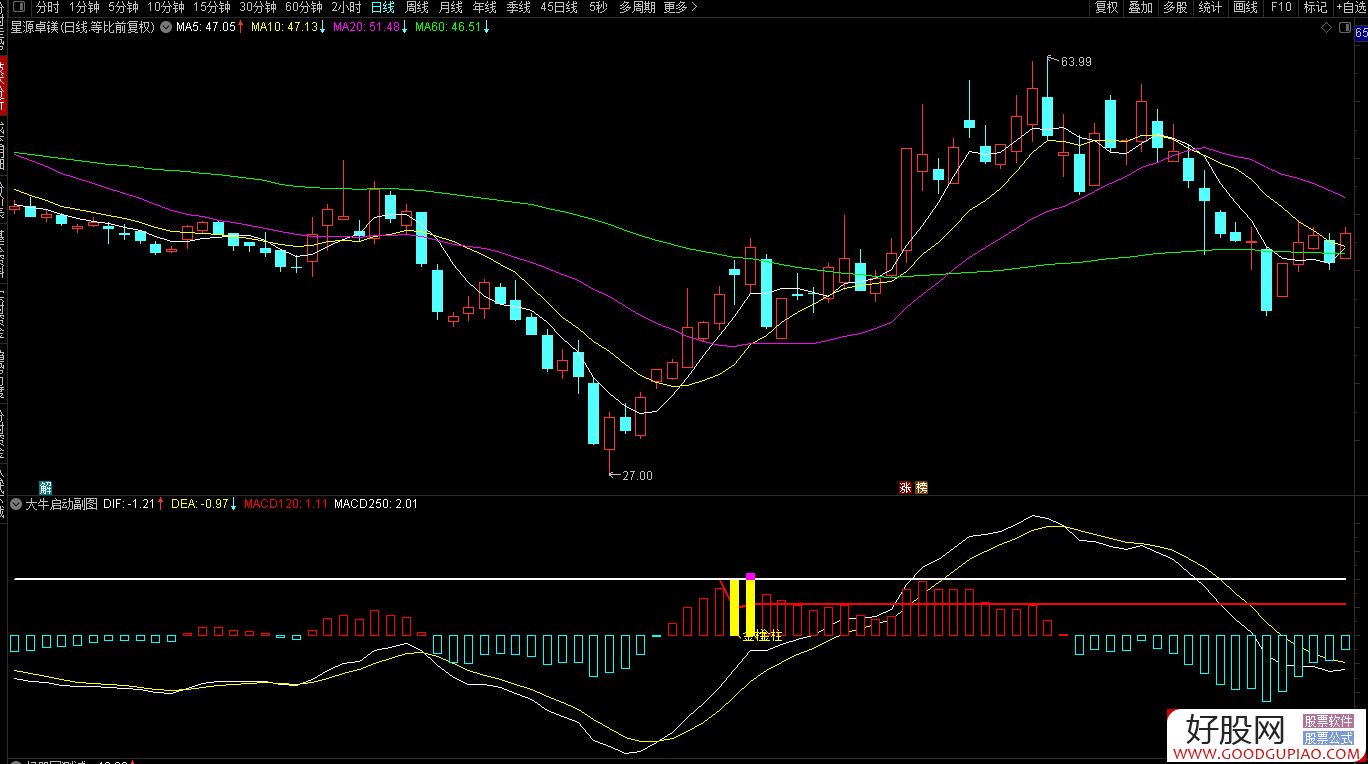Click the 解 marker on the chart

coord(45,487)
